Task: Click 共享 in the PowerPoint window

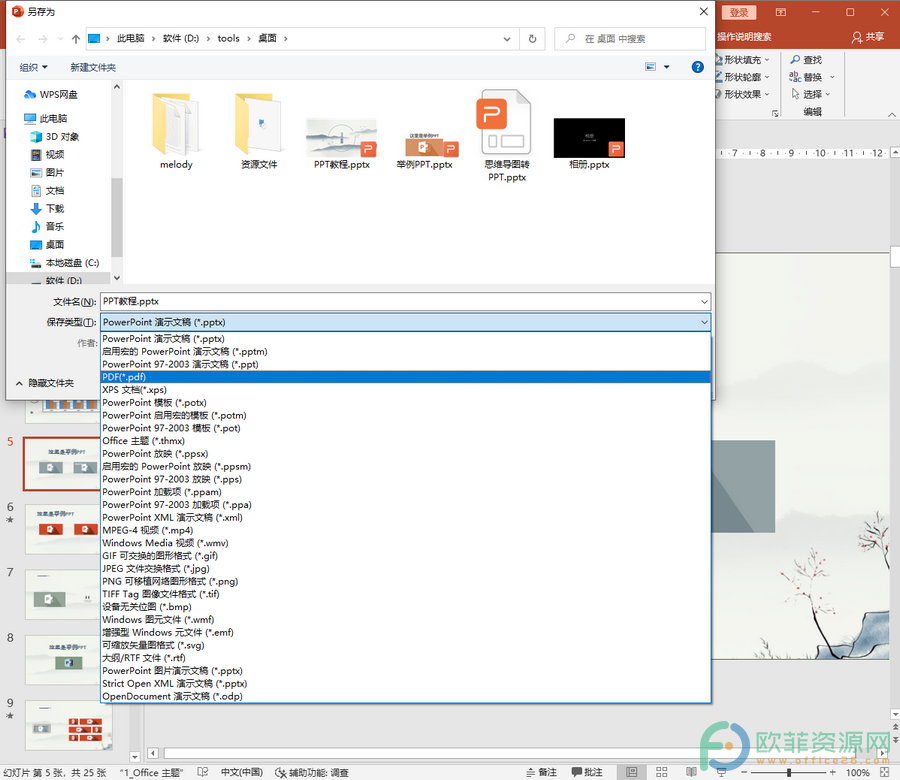Action: [x=867, y=37]
